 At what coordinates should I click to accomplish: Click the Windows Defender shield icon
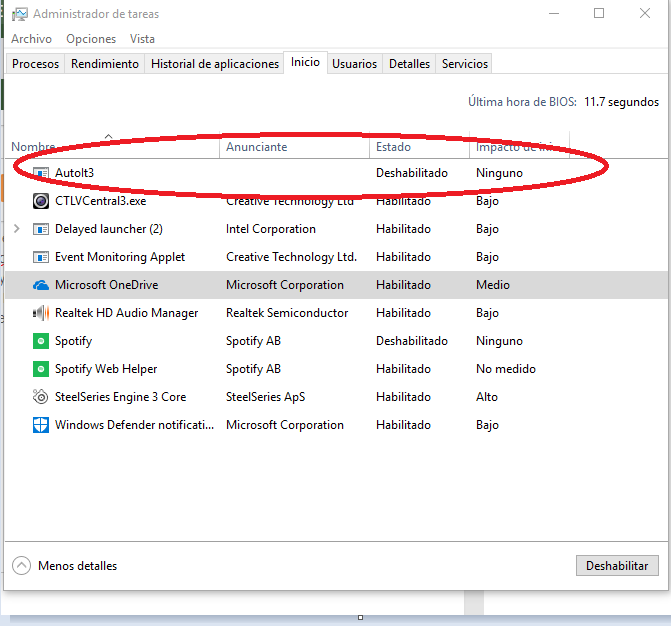click(x=41, y=425)
